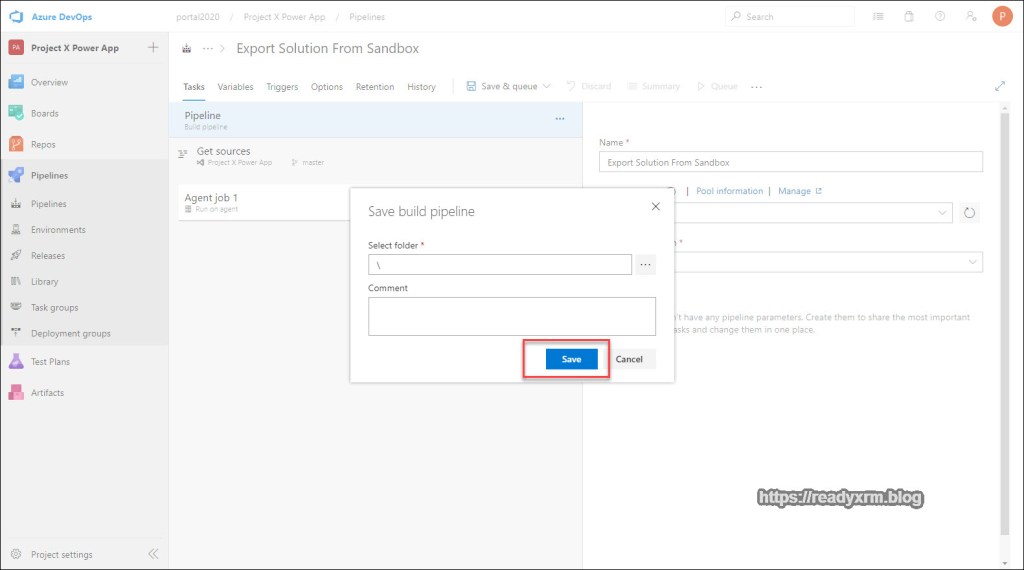The height and width of the screenshot is (570, 1024).
Task: Click the Select folder input field
Action: pos(500,265)
